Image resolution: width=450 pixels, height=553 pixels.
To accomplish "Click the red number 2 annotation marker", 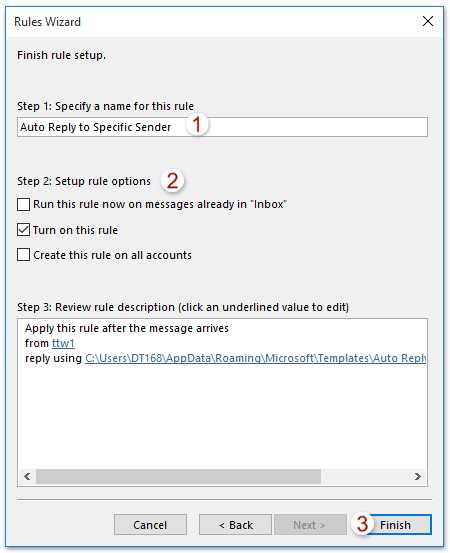I will click(x=172, y=181).
